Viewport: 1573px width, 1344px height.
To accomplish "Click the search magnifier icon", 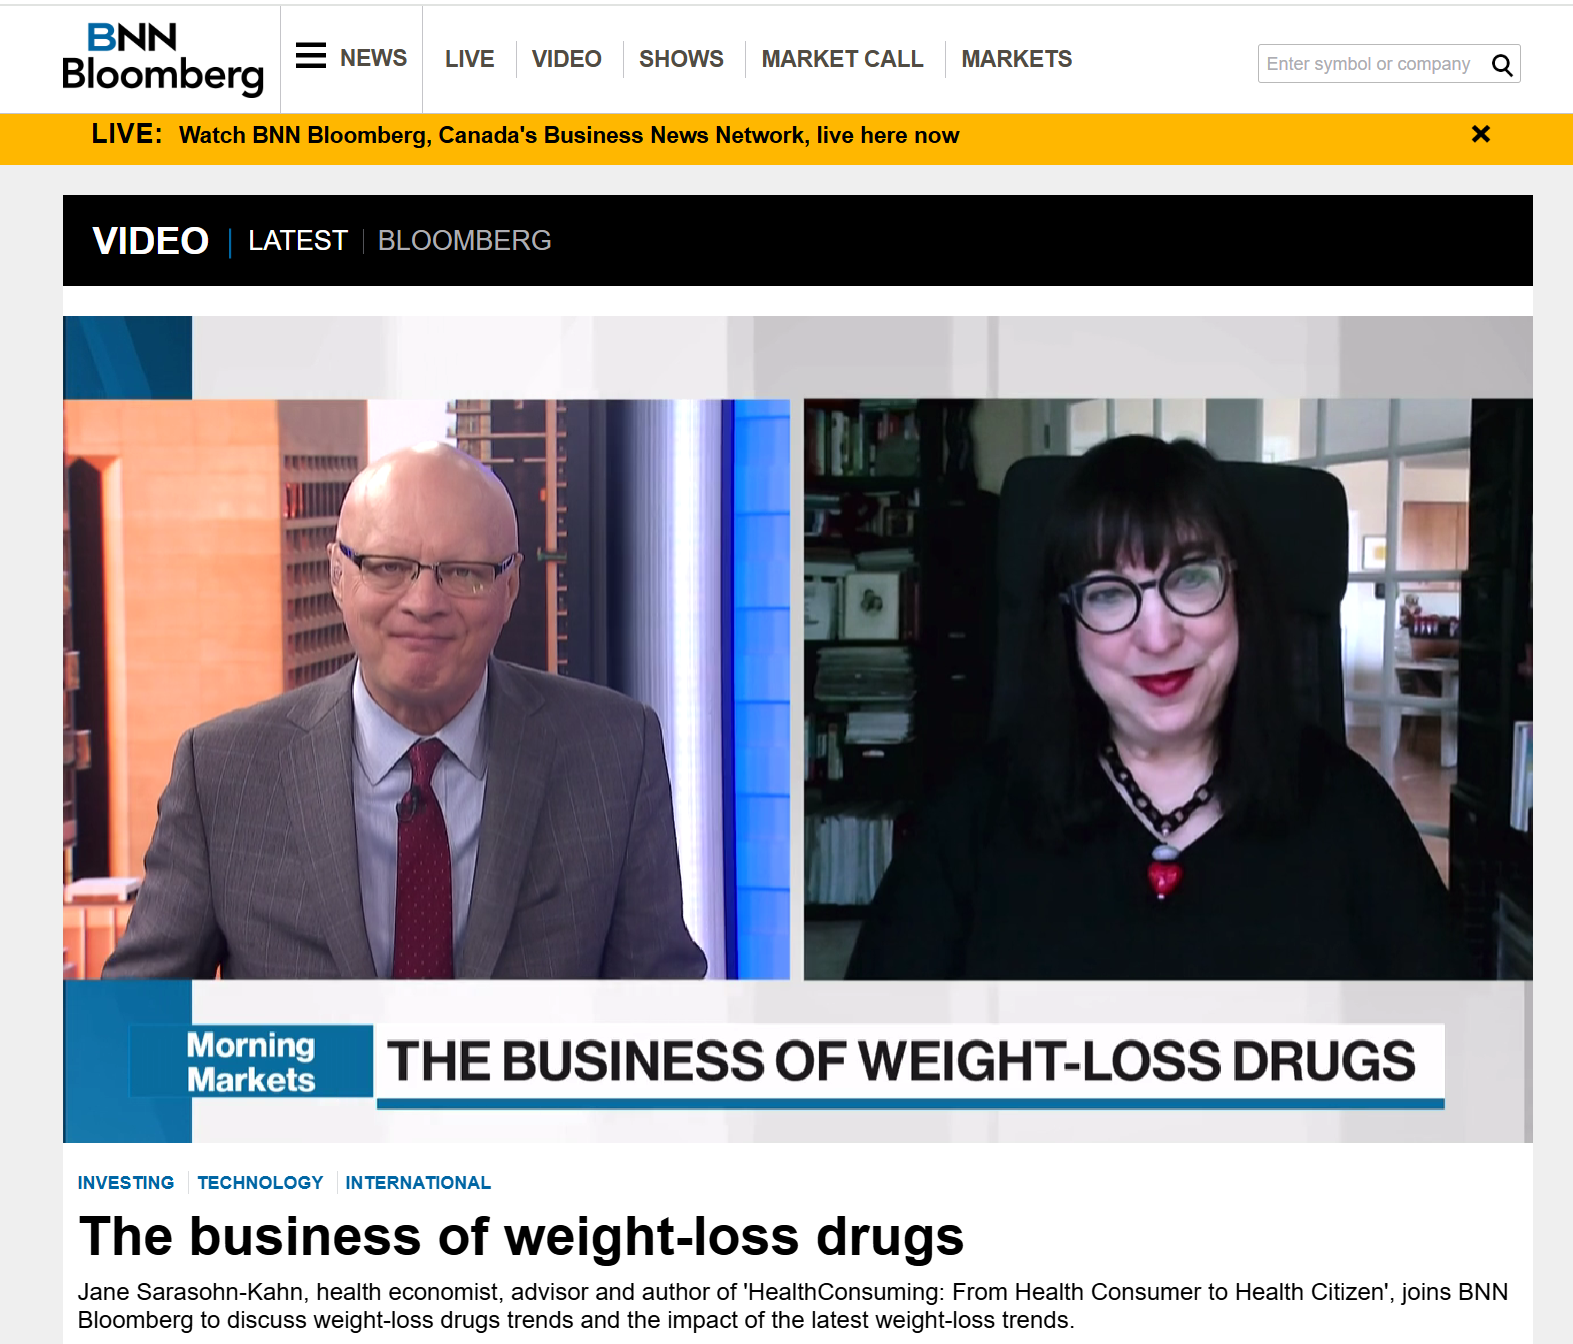I will point(1501,65).
